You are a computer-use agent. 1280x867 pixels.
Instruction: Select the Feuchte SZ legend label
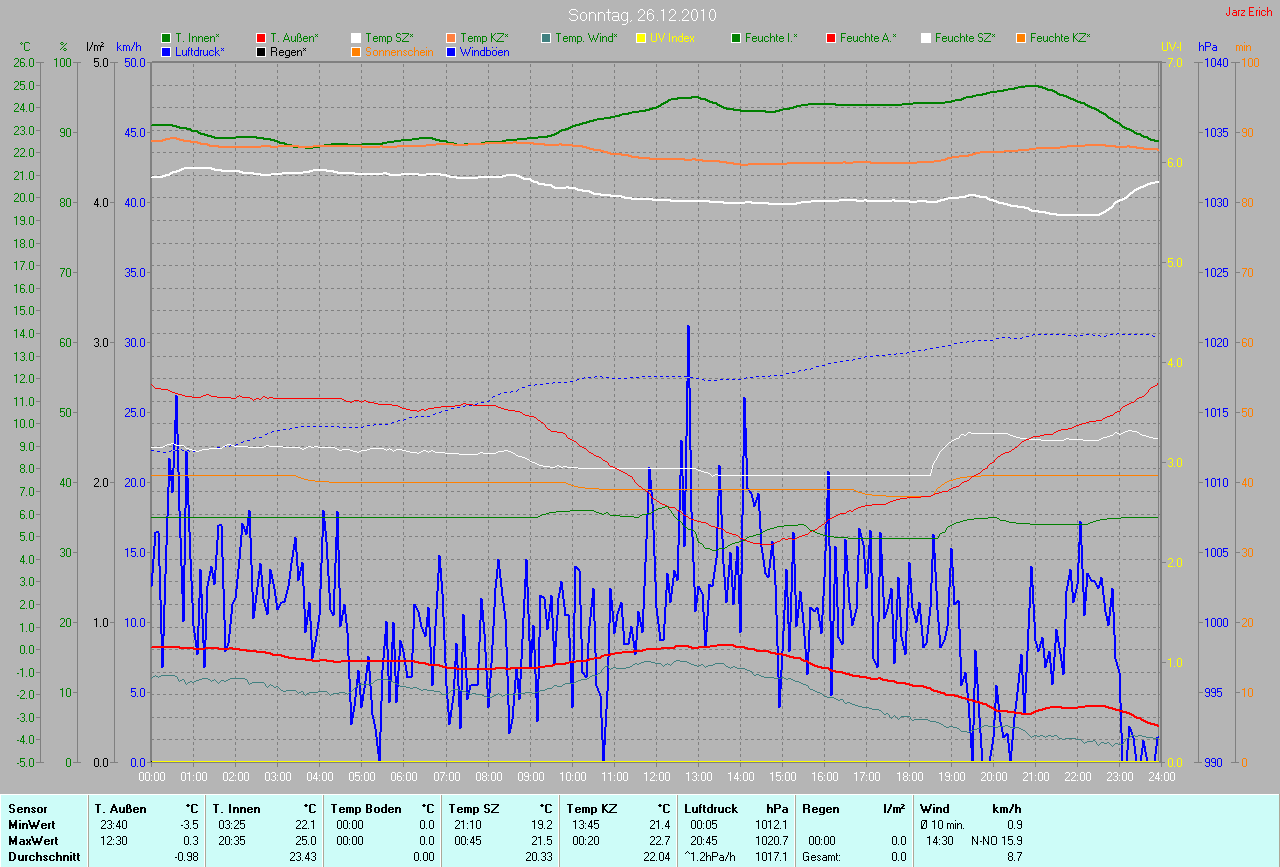point(966,38)
